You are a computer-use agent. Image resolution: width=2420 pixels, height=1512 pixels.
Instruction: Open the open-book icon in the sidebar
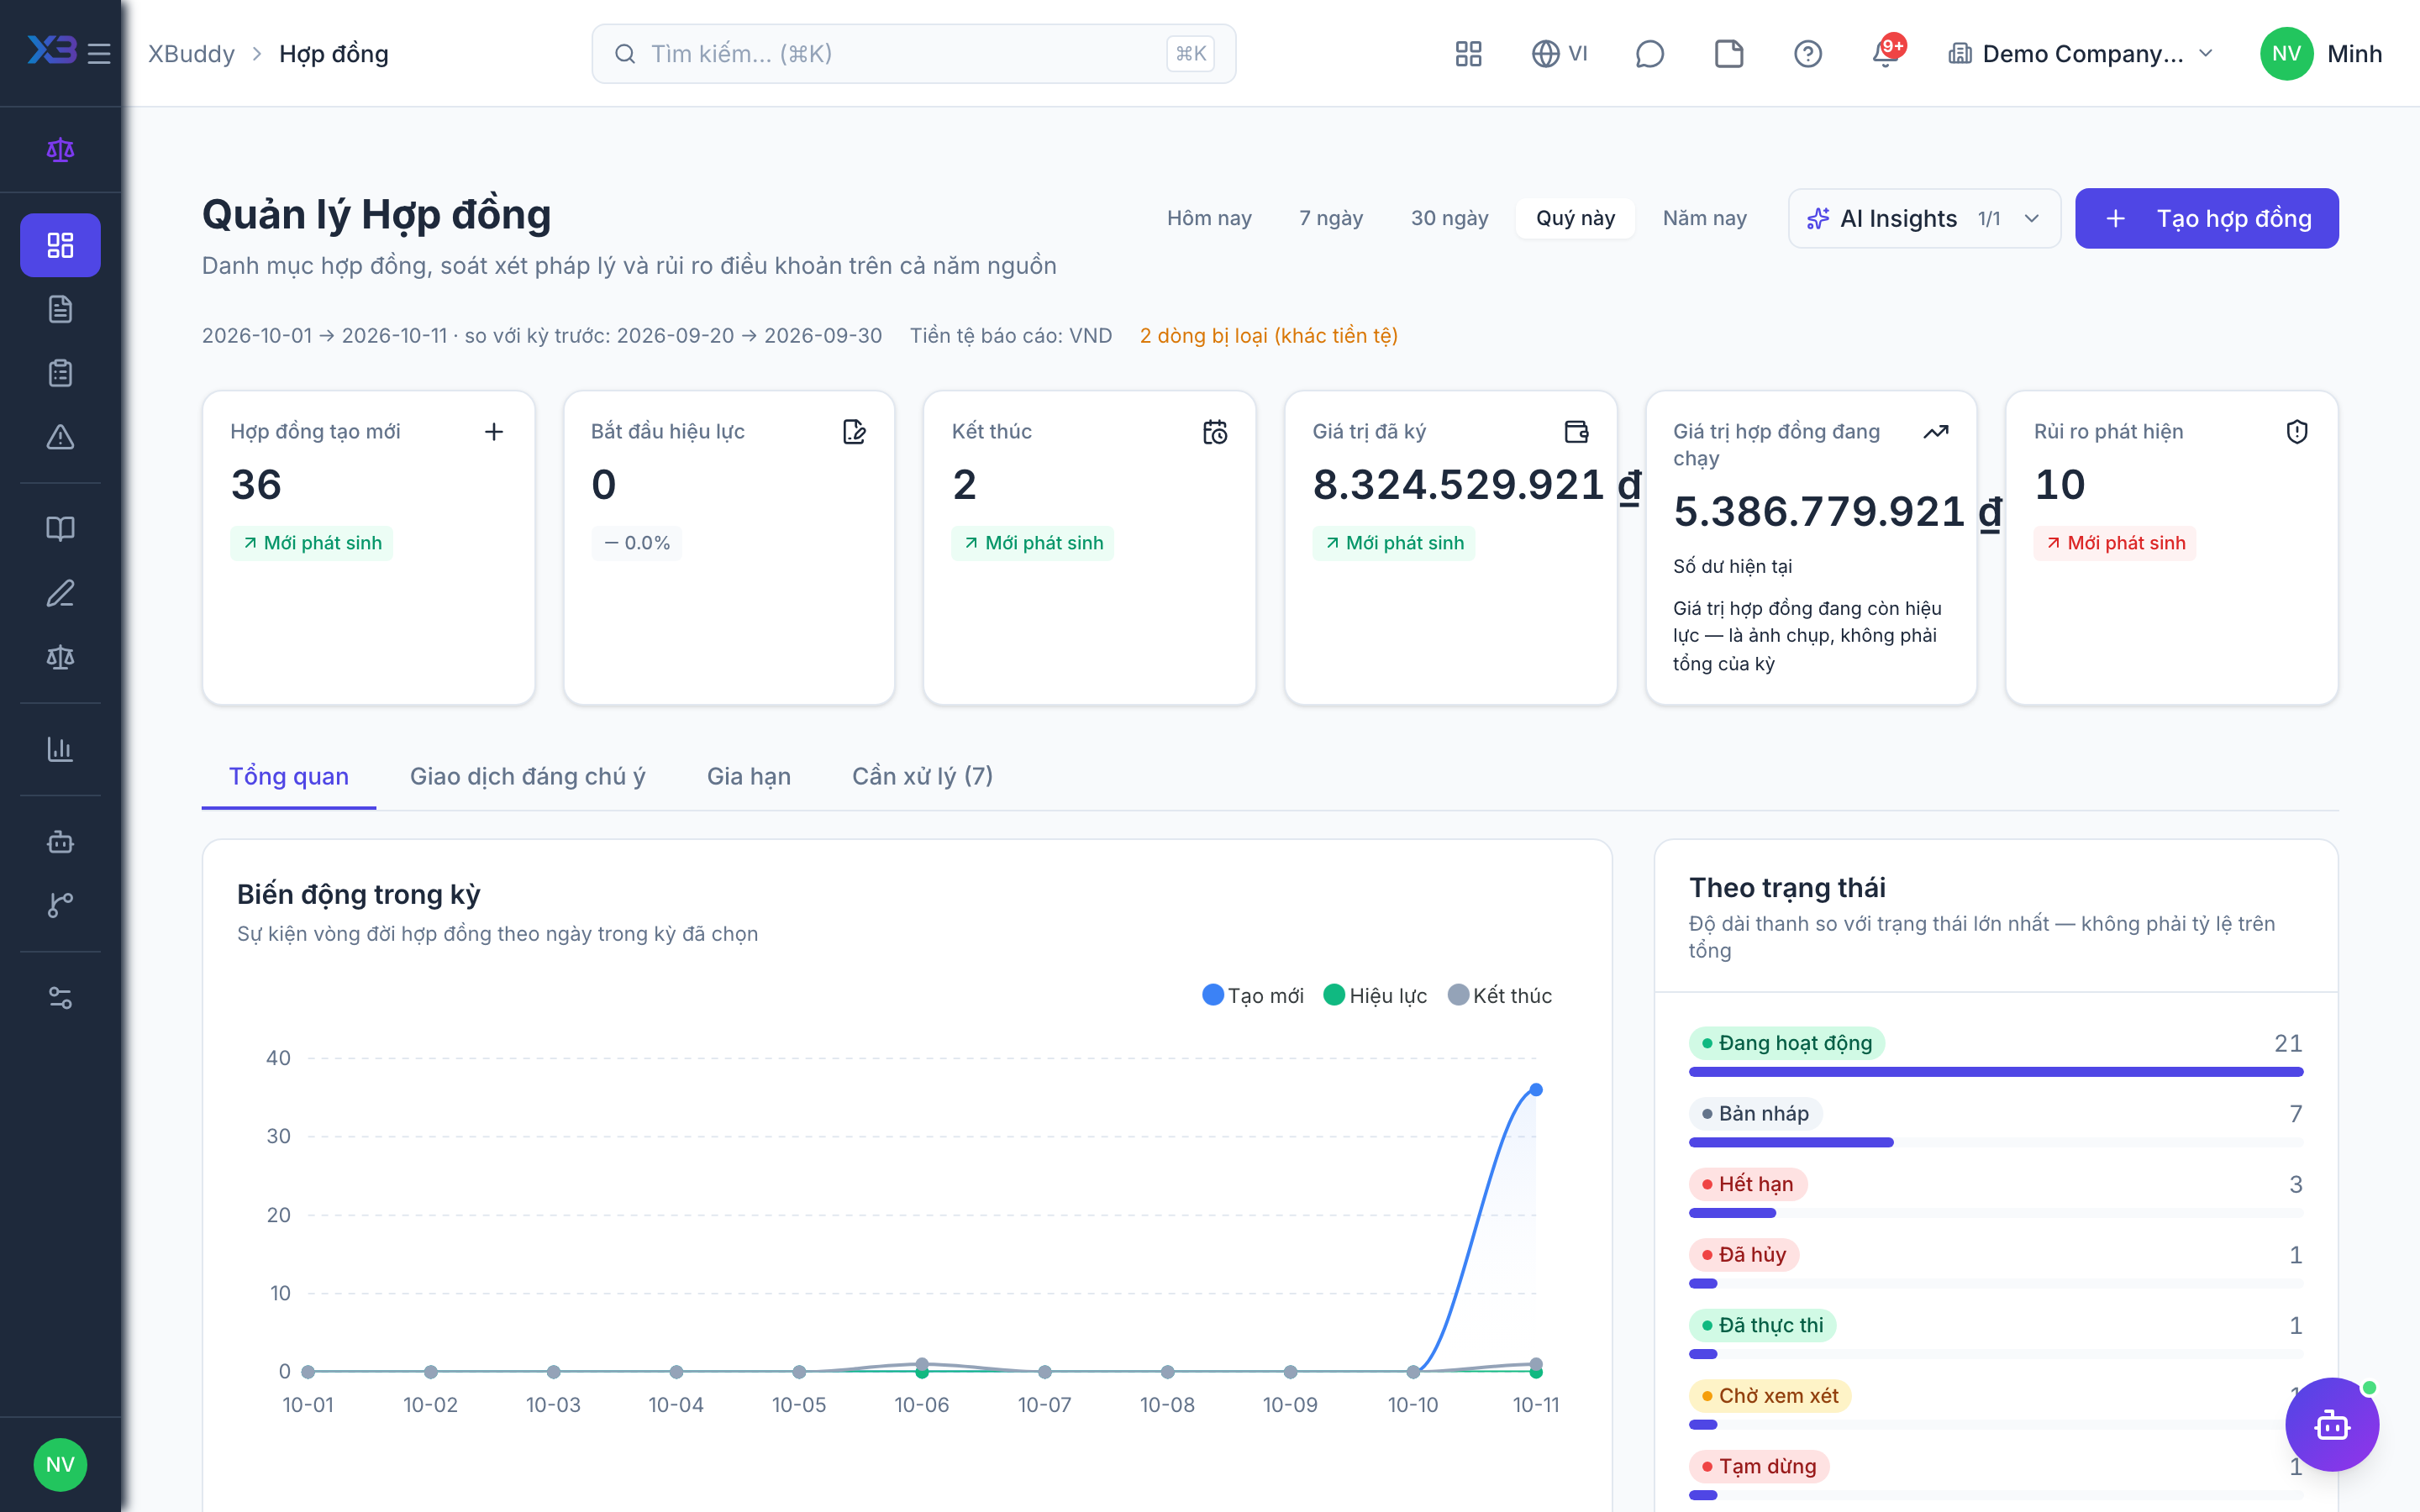point(60,529)
